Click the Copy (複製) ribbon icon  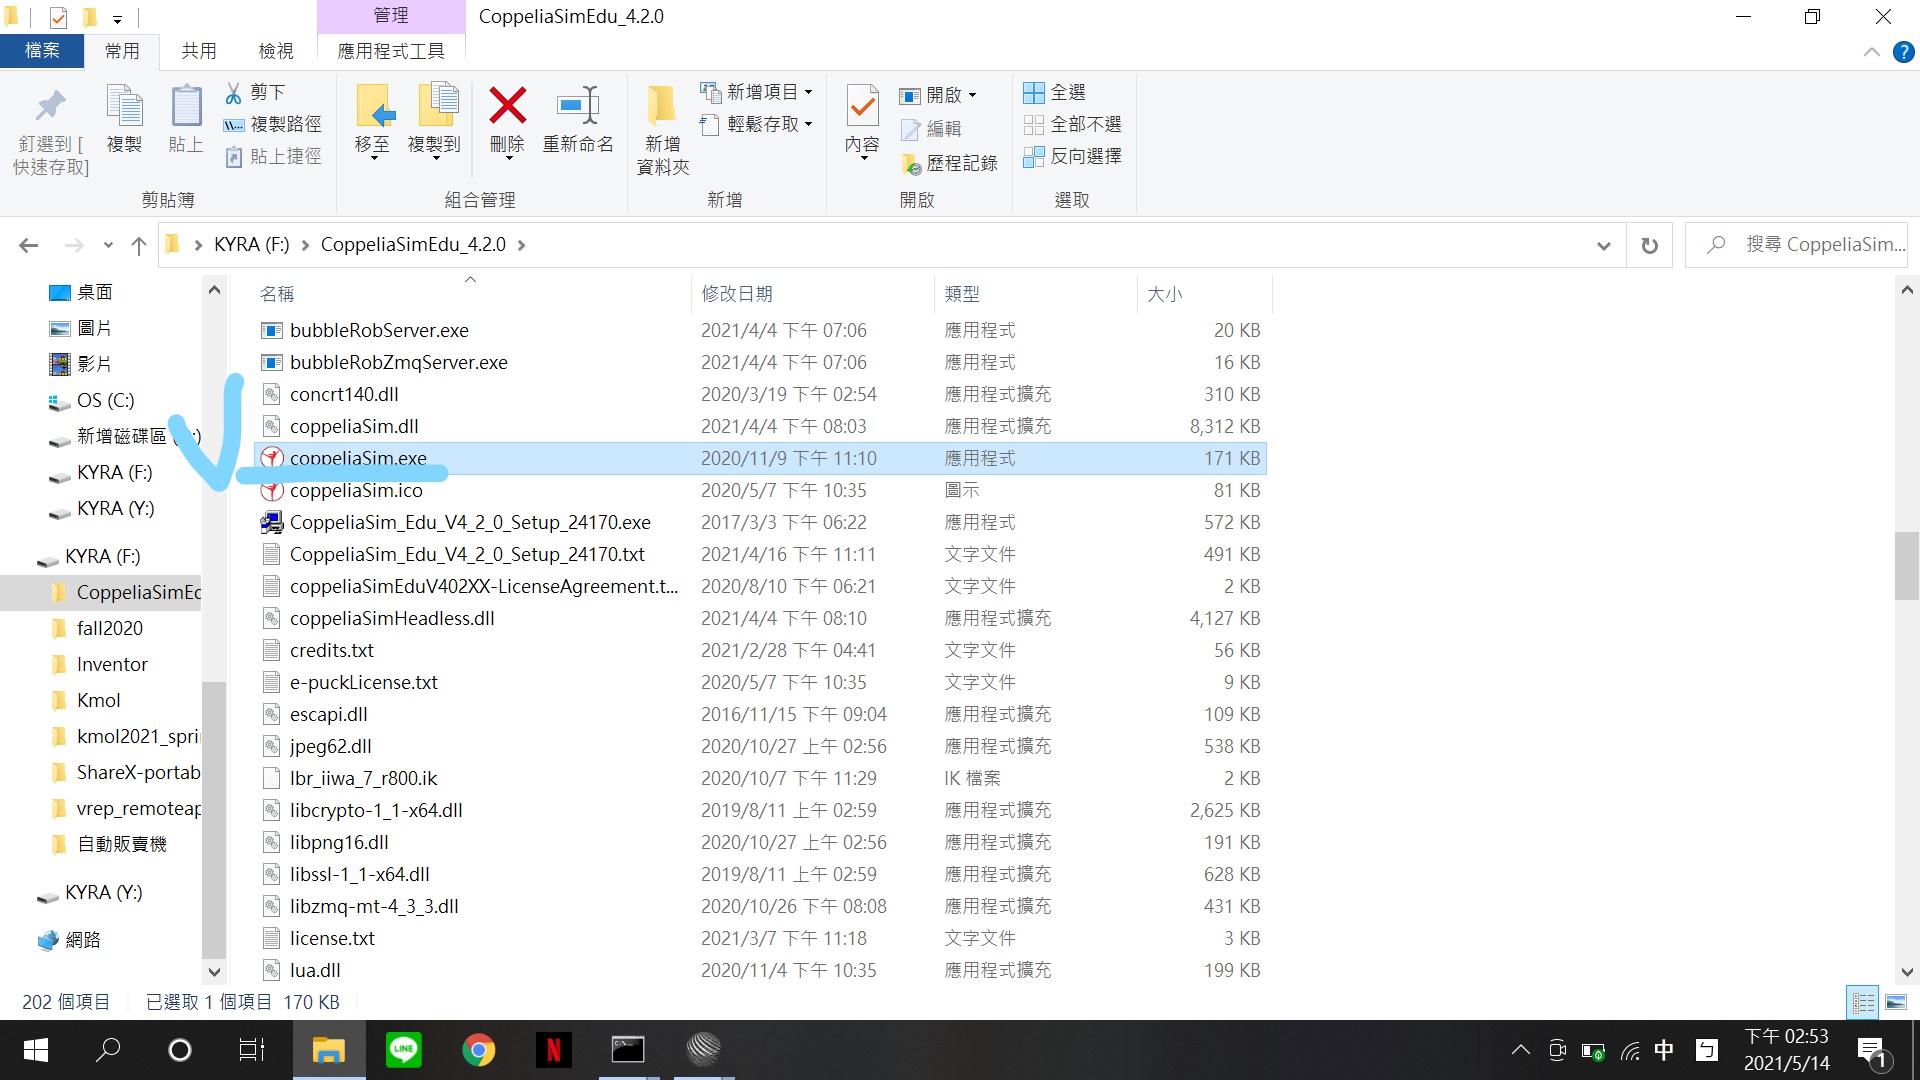click(124, 119)
